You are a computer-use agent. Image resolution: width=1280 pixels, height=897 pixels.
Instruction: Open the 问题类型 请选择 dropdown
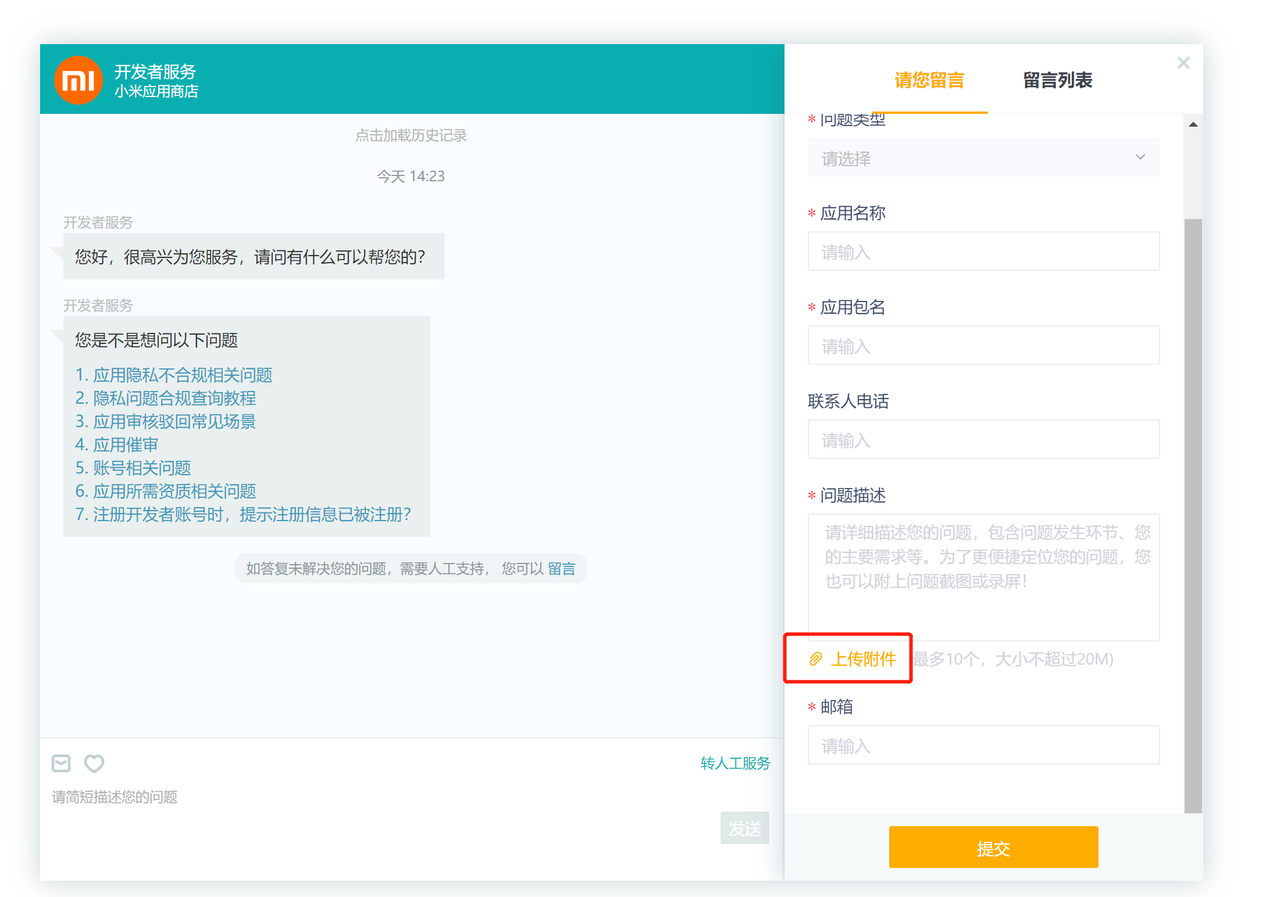click(984, 158)
